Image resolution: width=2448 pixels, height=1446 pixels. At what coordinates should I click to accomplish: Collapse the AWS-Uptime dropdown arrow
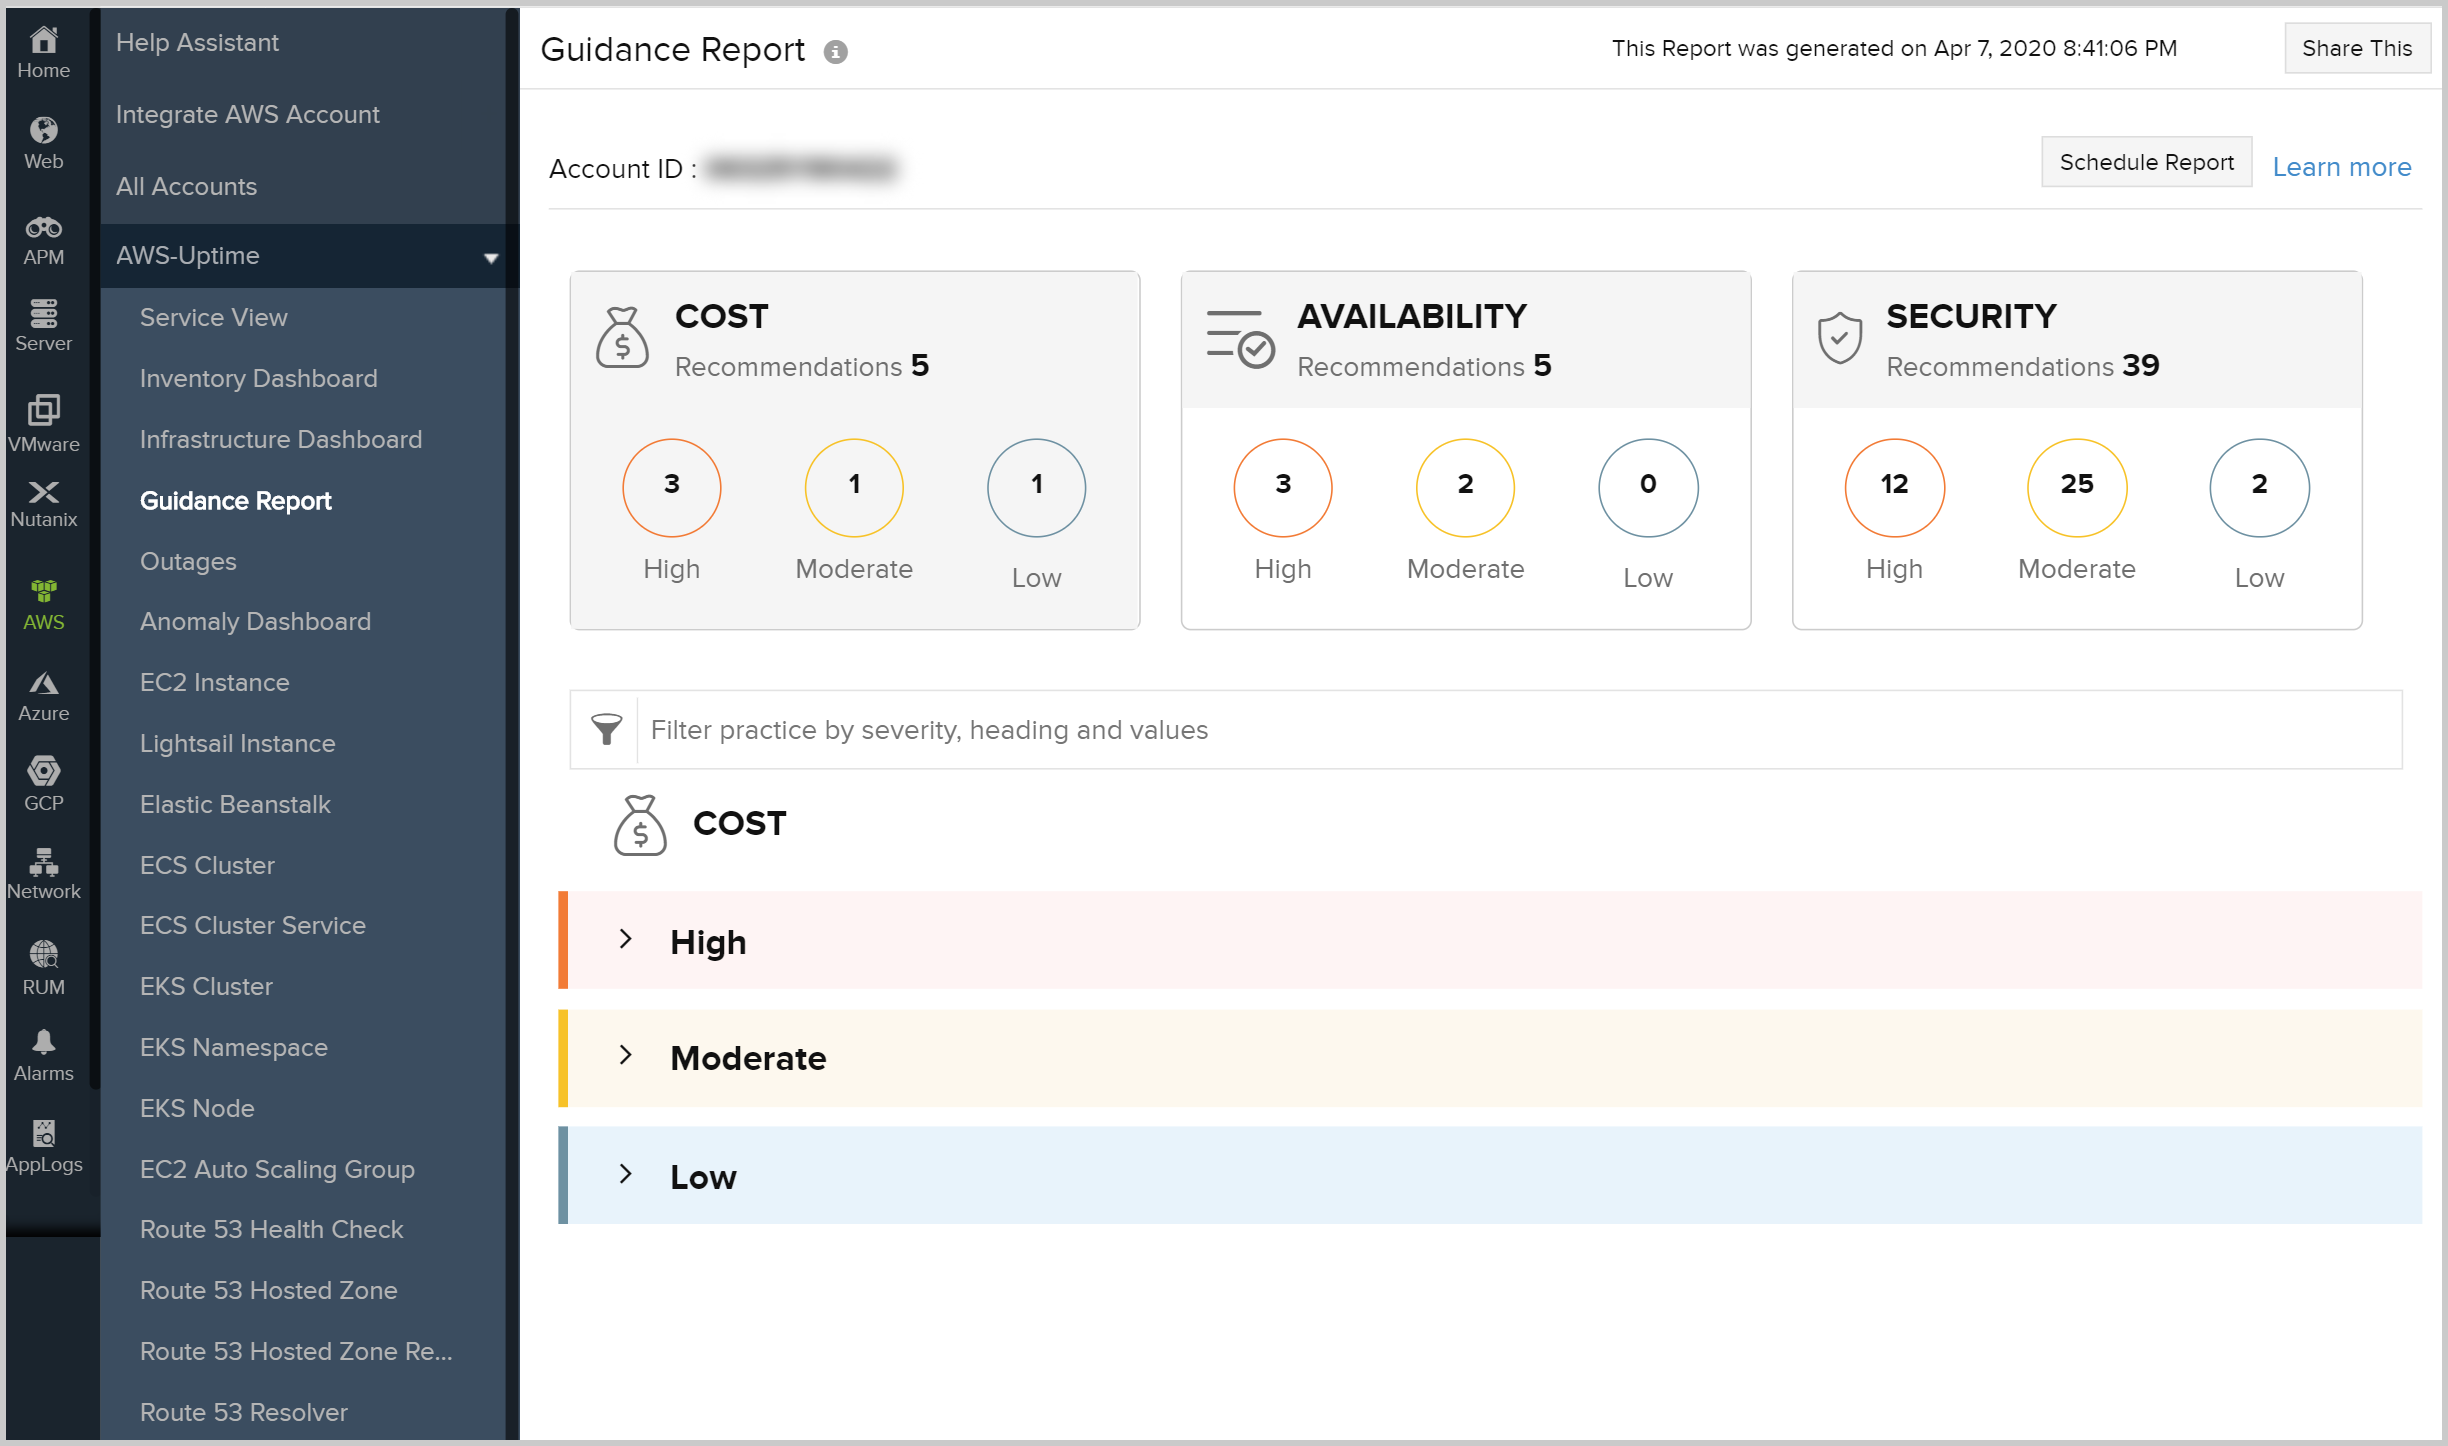(x=491, y=257)
